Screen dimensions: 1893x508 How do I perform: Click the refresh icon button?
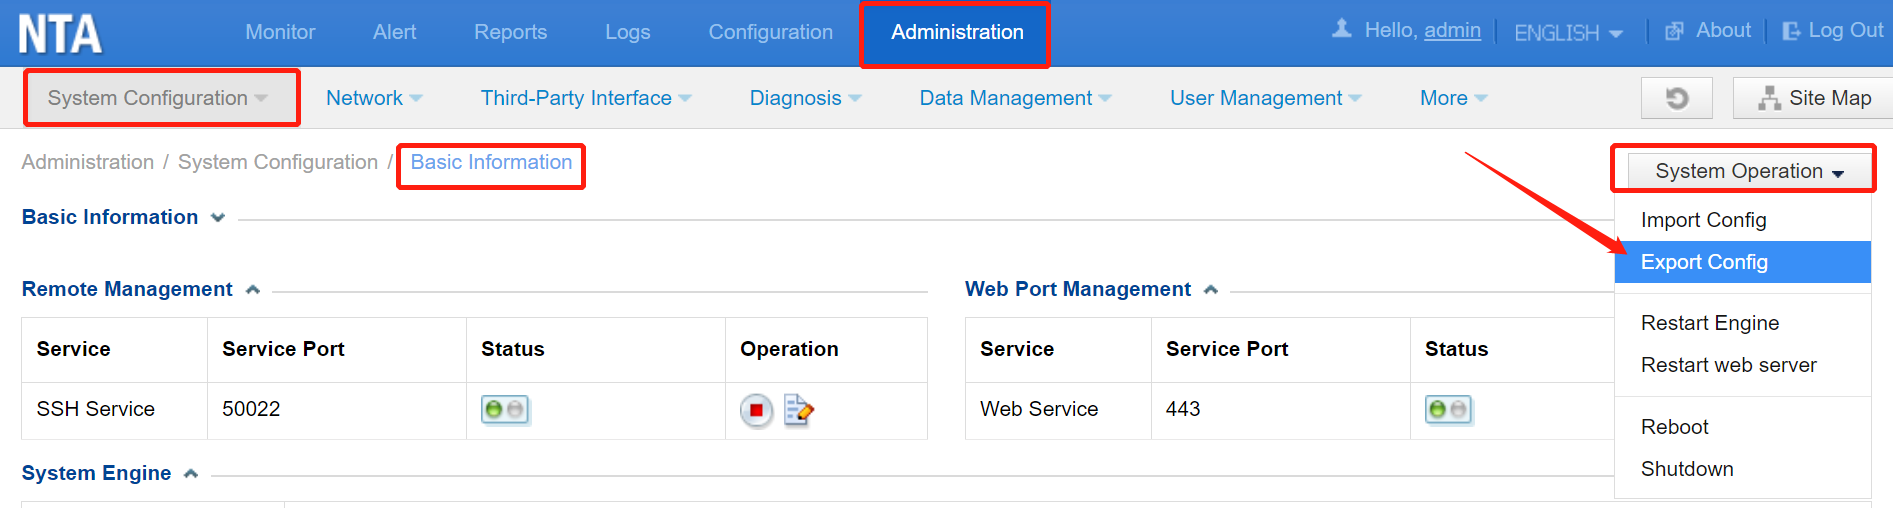coord(1676,98)
